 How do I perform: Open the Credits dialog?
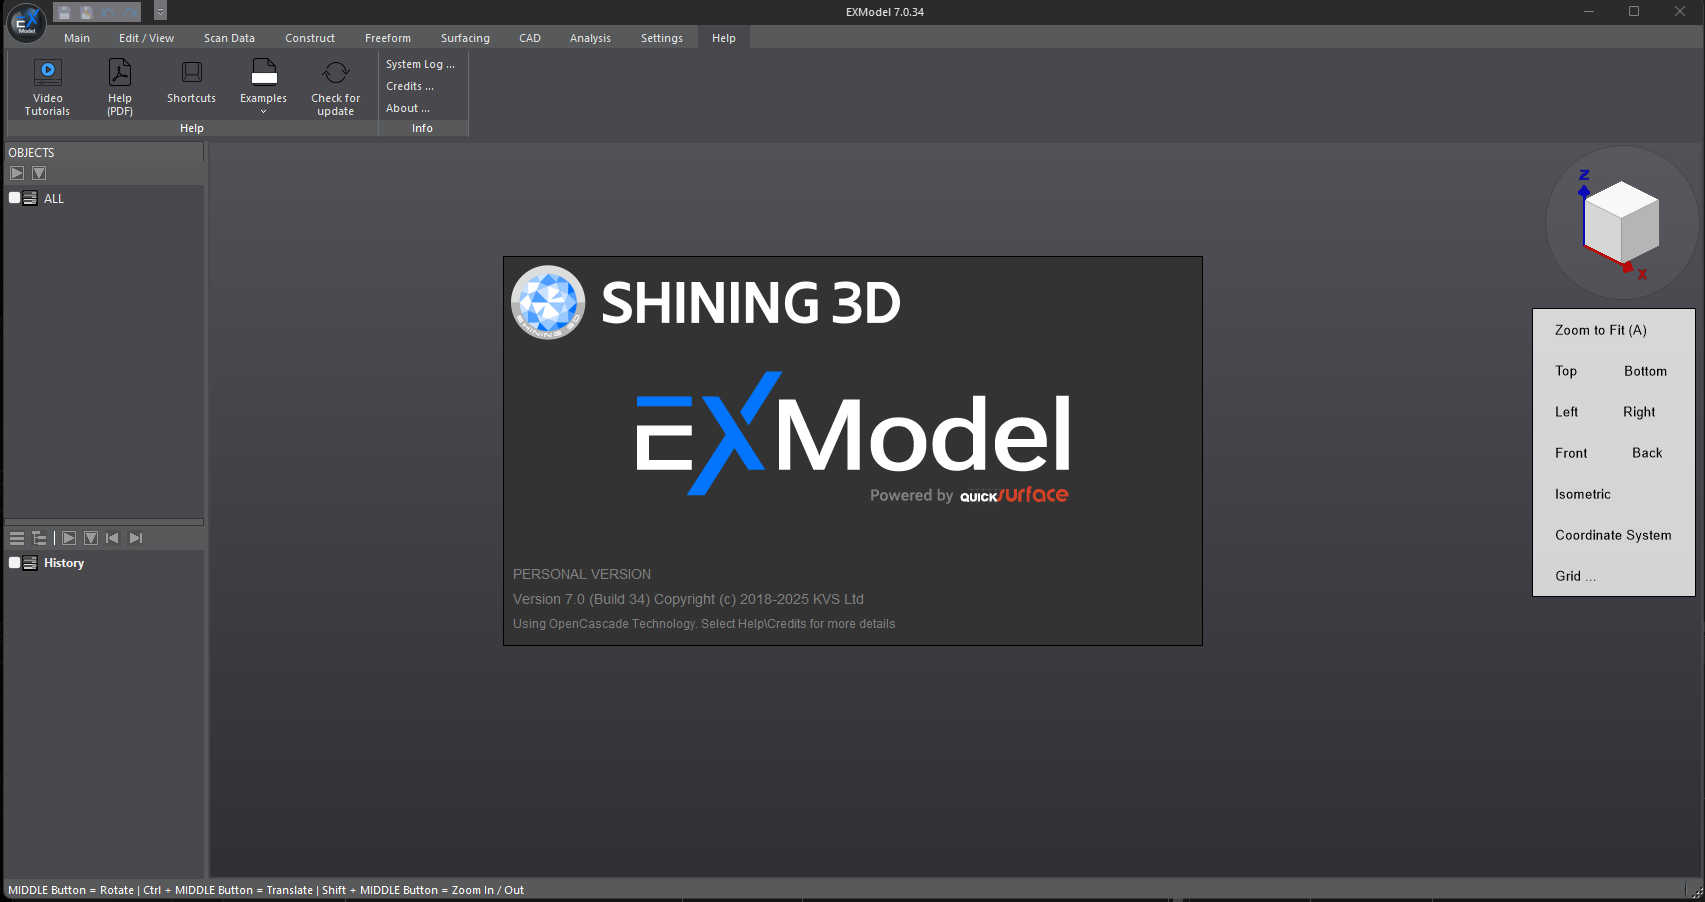(x=410, y=86)
